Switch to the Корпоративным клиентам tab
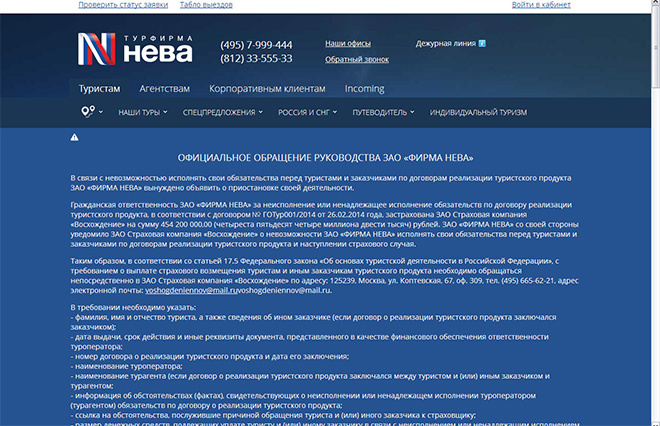Viewport: 660px width, 426px height. 267,89
